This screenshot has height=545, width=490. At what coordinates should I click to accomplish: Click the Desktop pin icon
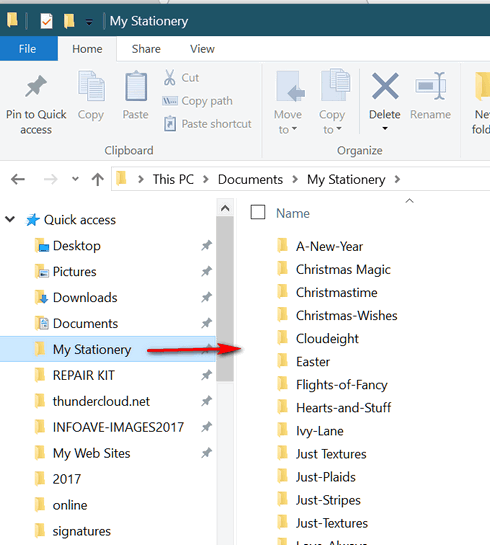point(206,245)
